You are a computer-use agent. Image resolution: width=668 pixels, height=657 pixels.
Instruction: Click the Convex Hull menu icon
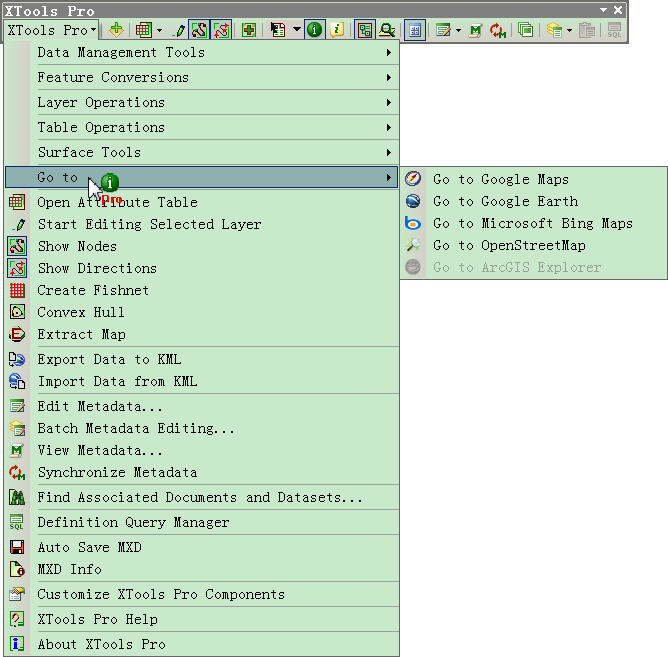click(17, 312)
